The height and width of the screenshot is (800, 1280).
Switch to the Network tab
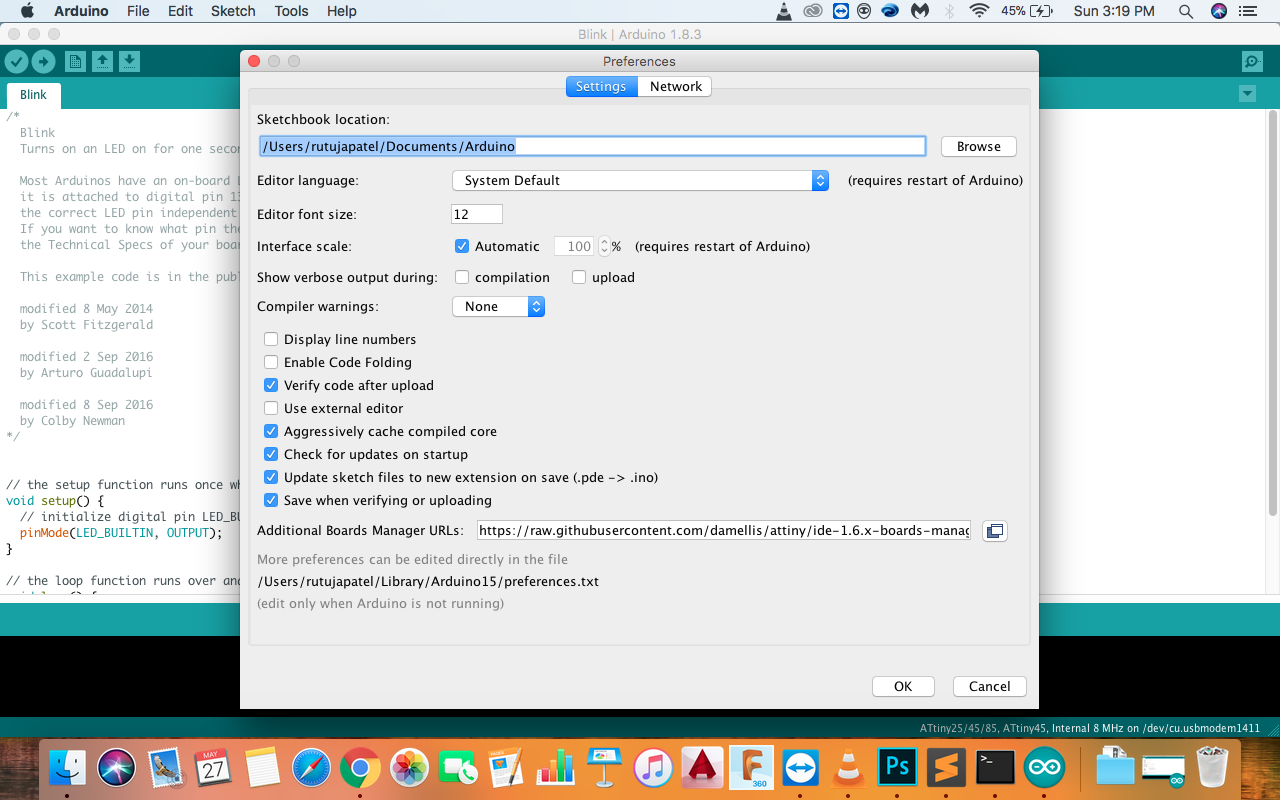click(x=676, y=87)
